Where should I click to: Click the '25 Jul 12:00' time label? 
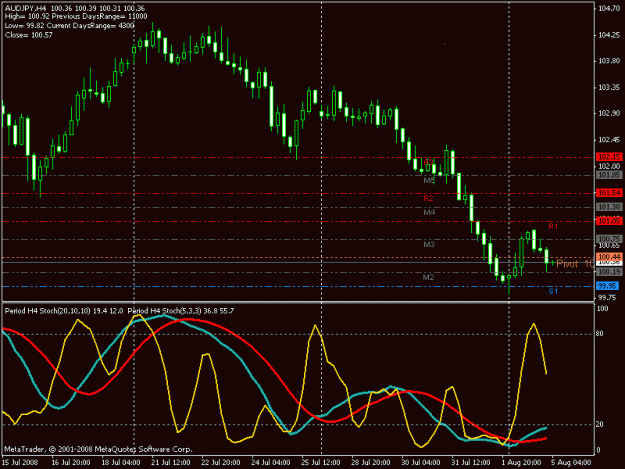tap(321, 462)
